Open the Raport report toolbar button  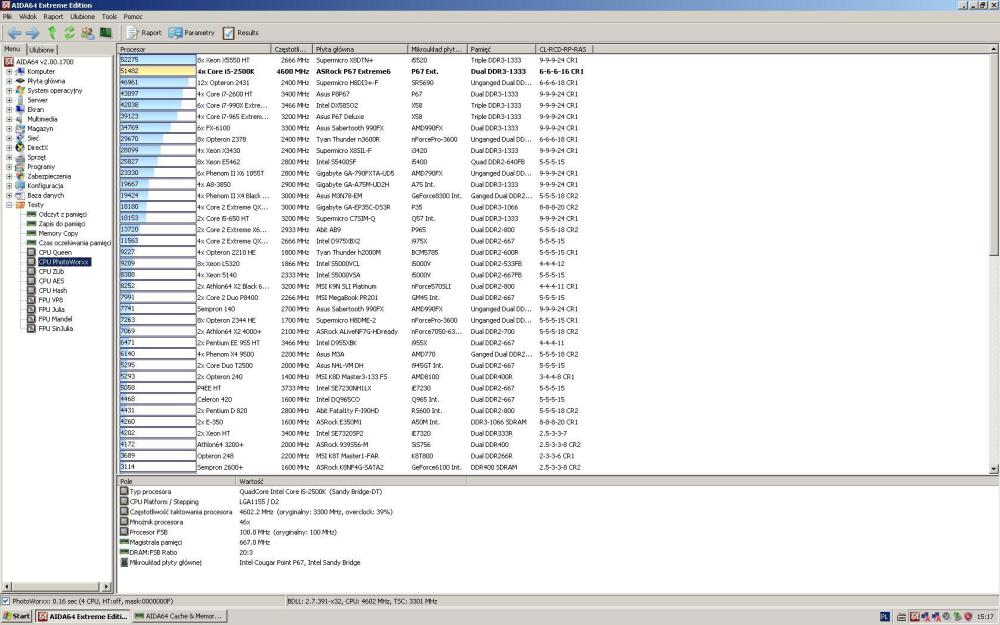[145, 33]
